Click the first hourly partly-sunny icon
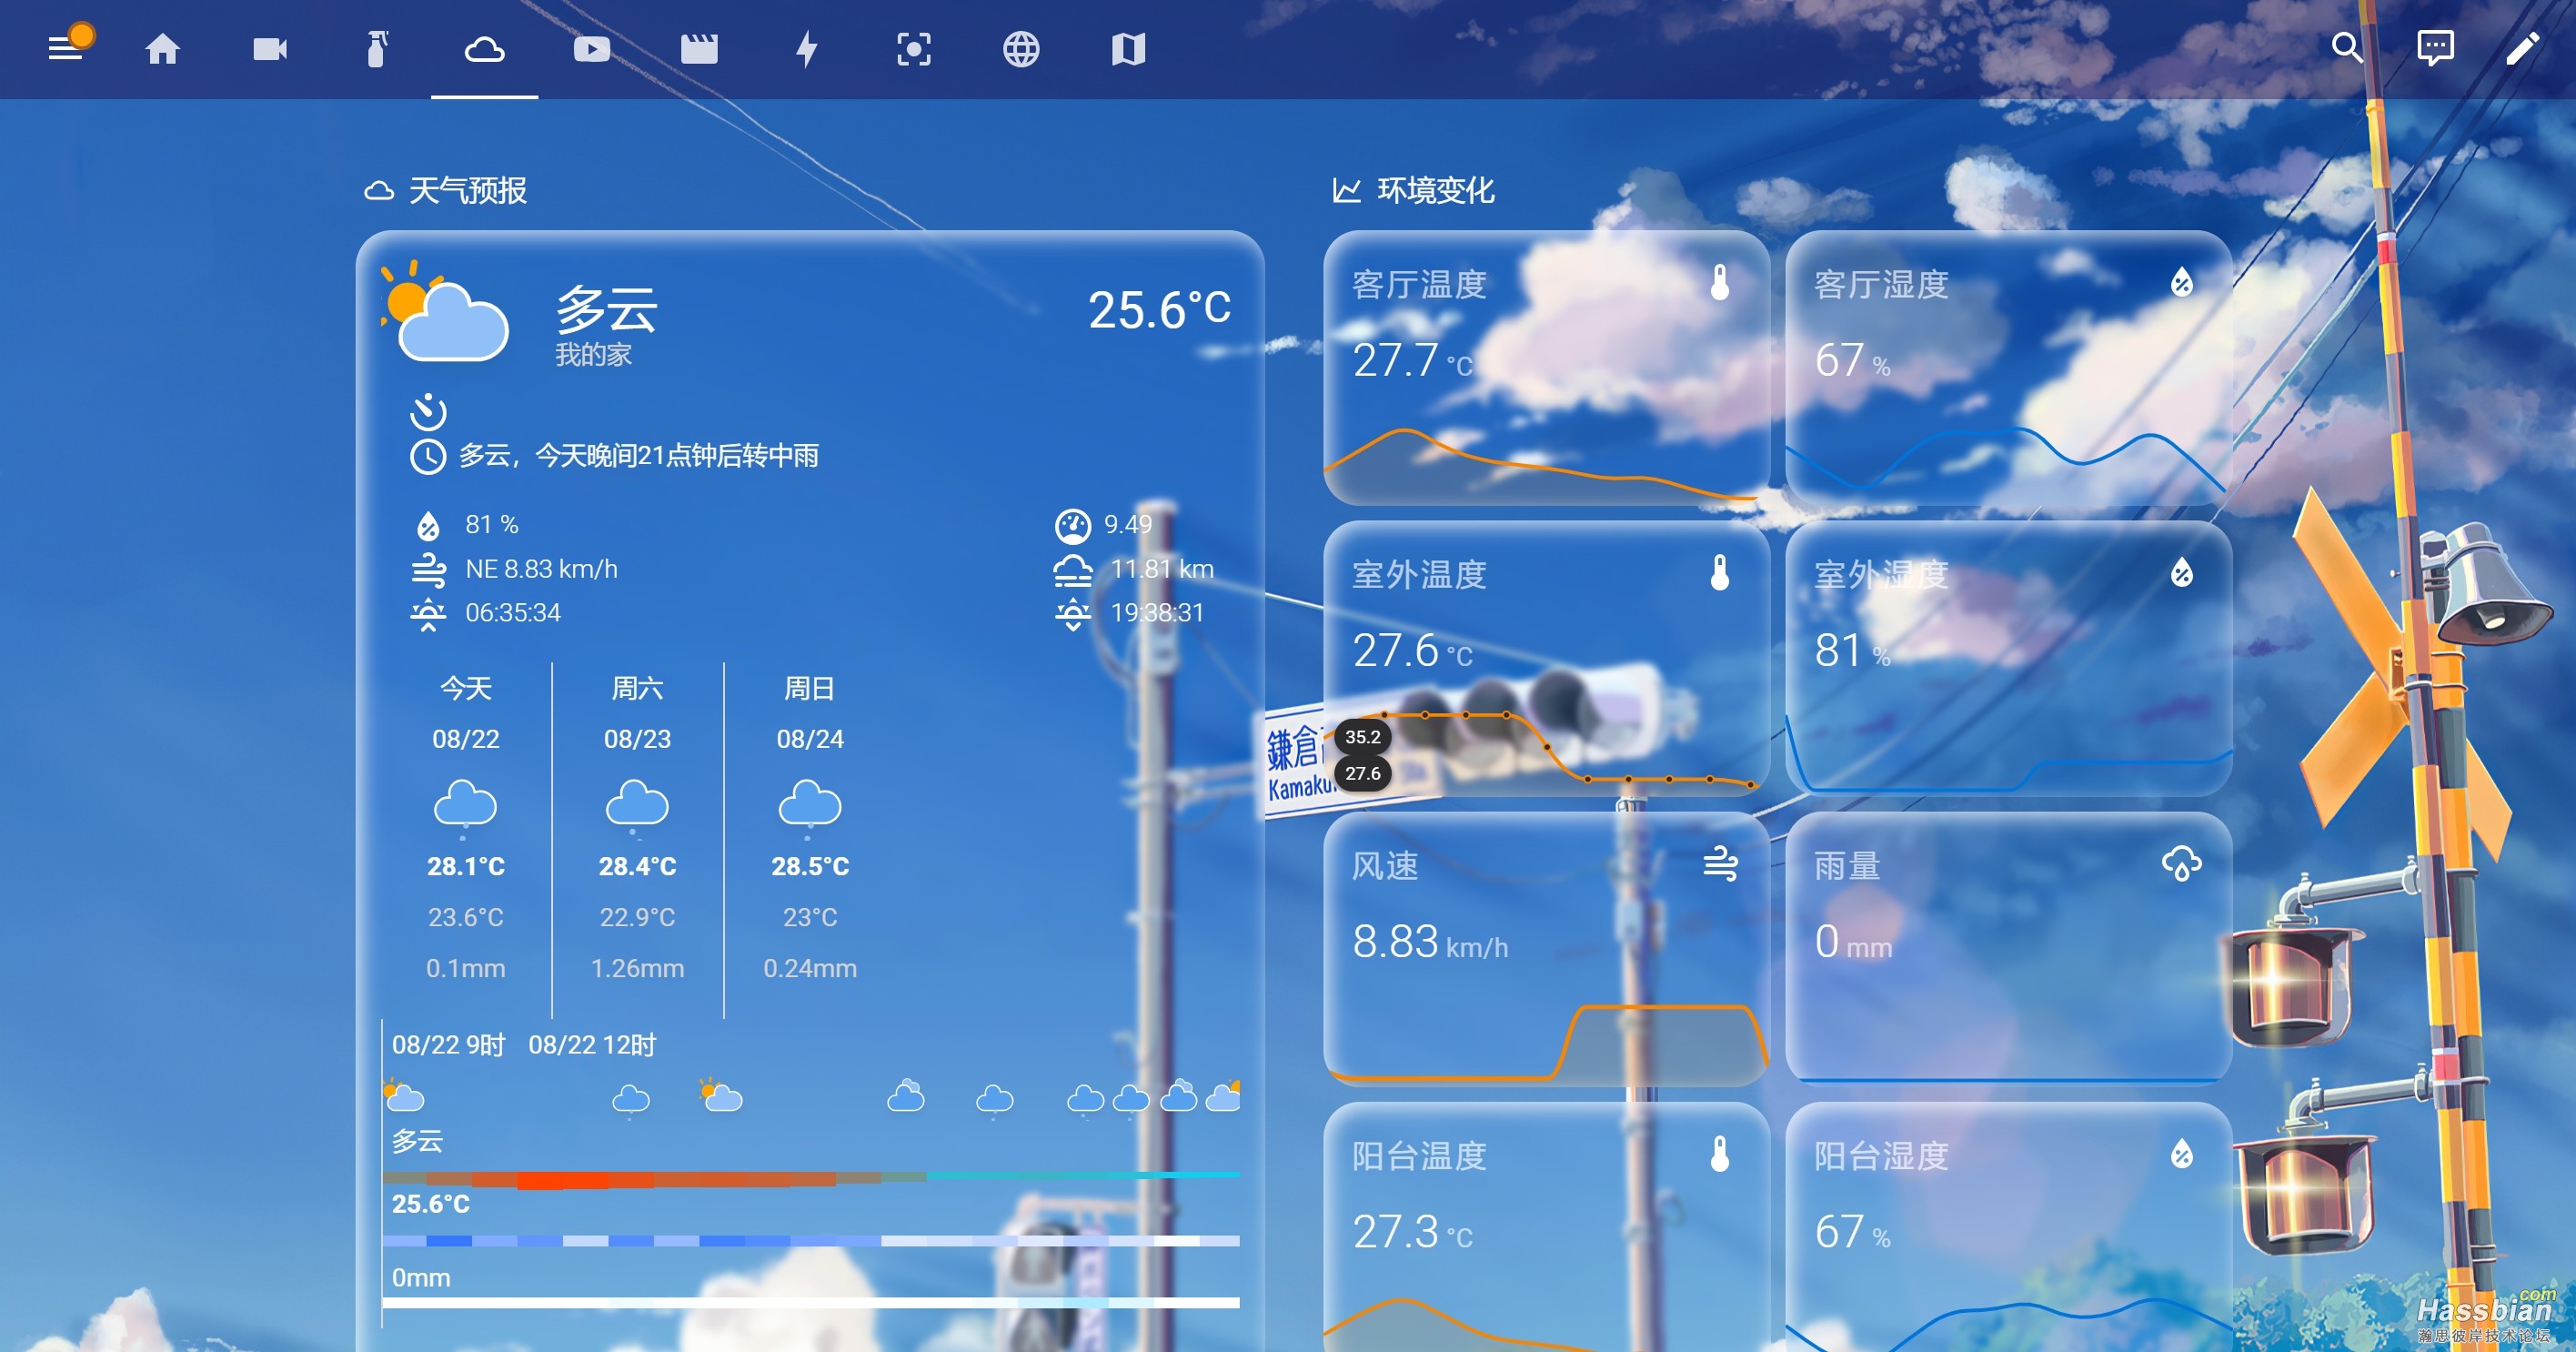The width and height of the screenshot is (2576, 1352). click(x=404, y=1096)
